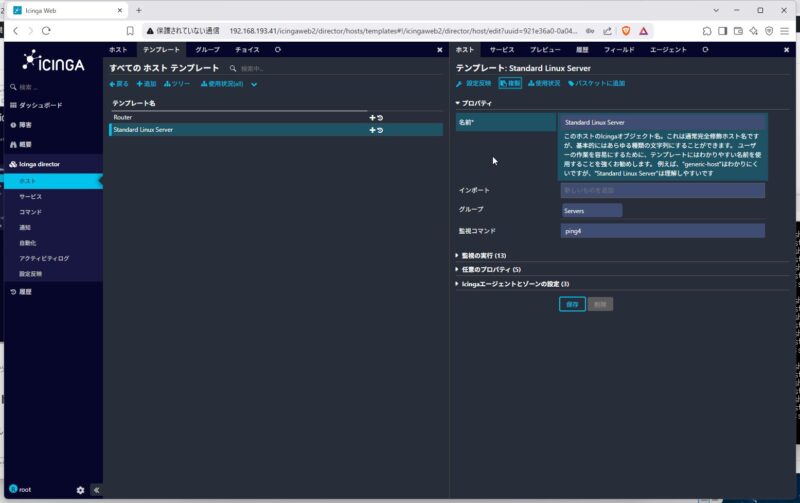Close the right pane with the X
This screenshot has width=800, height=503.
click(786, 50)
